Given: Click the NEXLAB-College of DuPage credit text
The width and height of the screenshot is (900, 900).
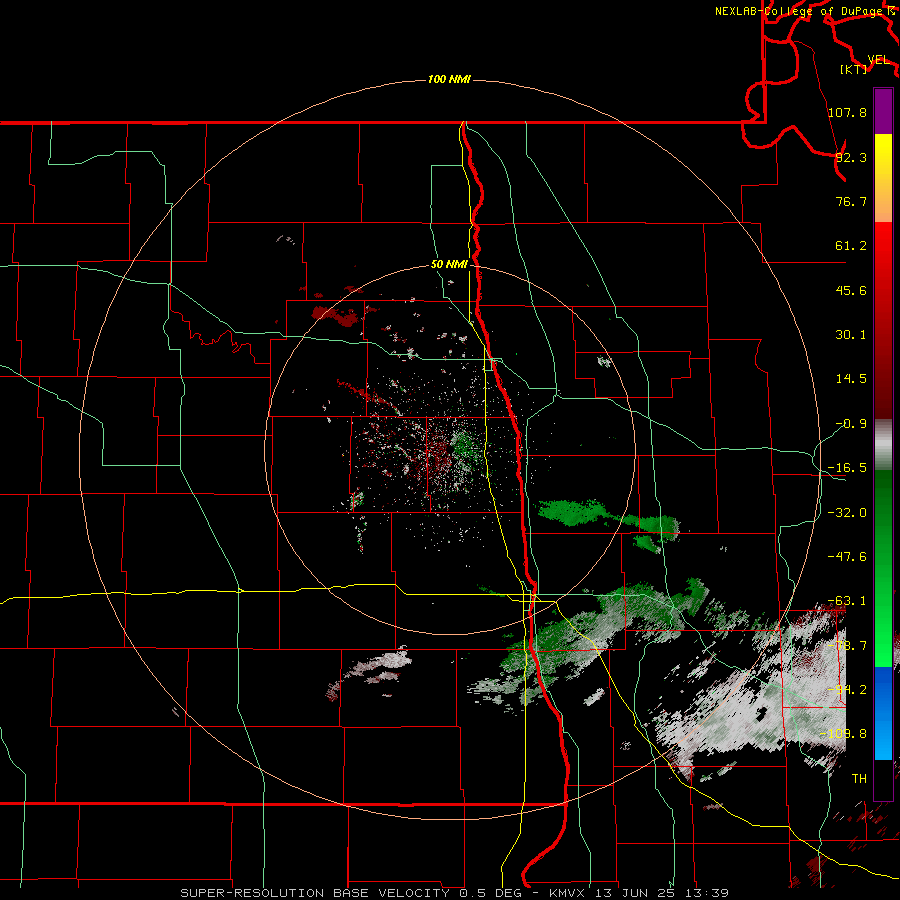Looking at the screenshot, I should [800, 11].
